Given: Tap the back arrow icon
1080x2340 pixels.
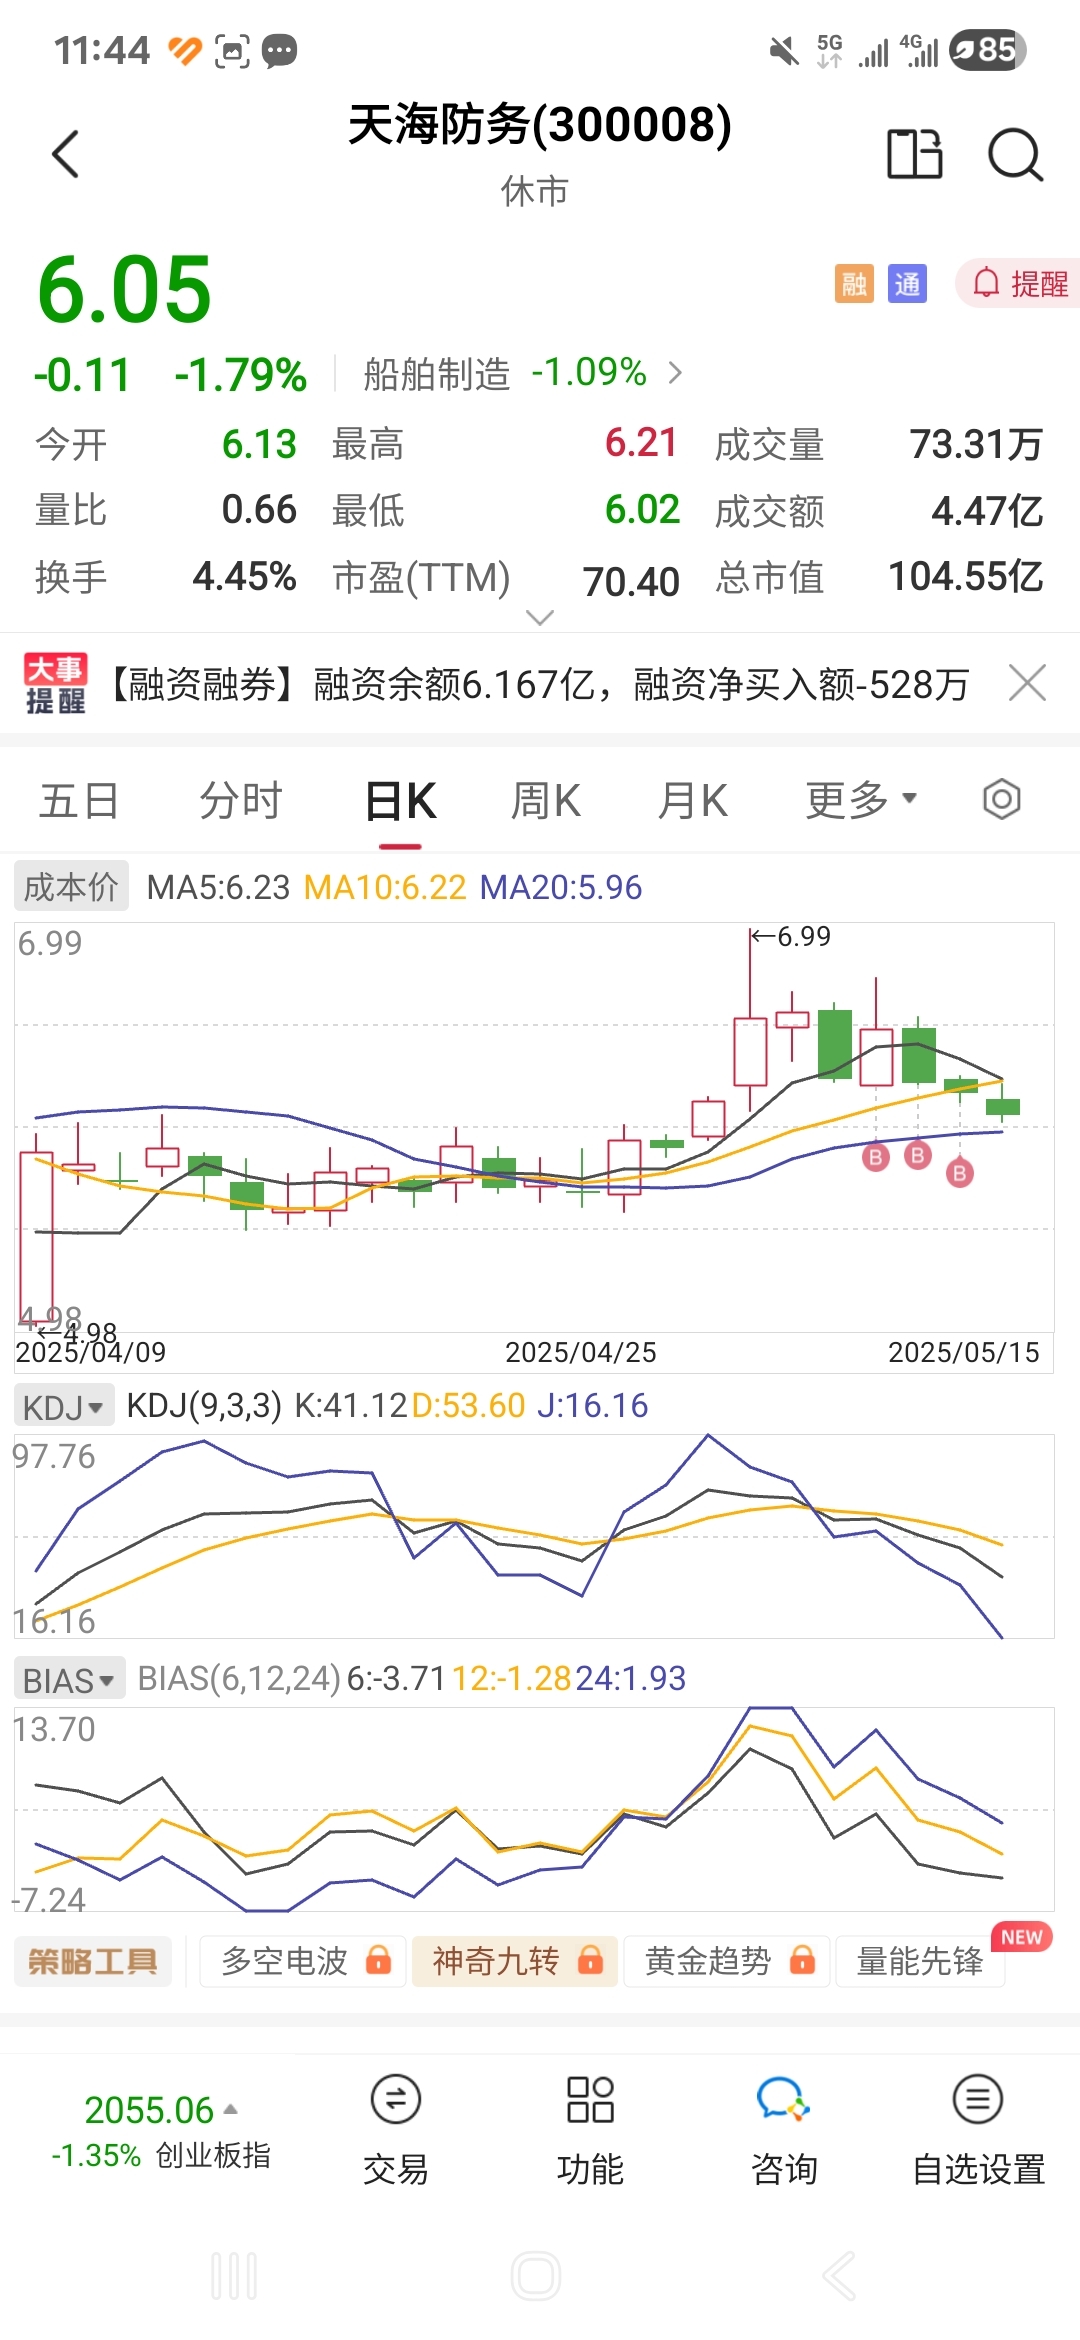Looking at the screenshot, I should point(66,154).
